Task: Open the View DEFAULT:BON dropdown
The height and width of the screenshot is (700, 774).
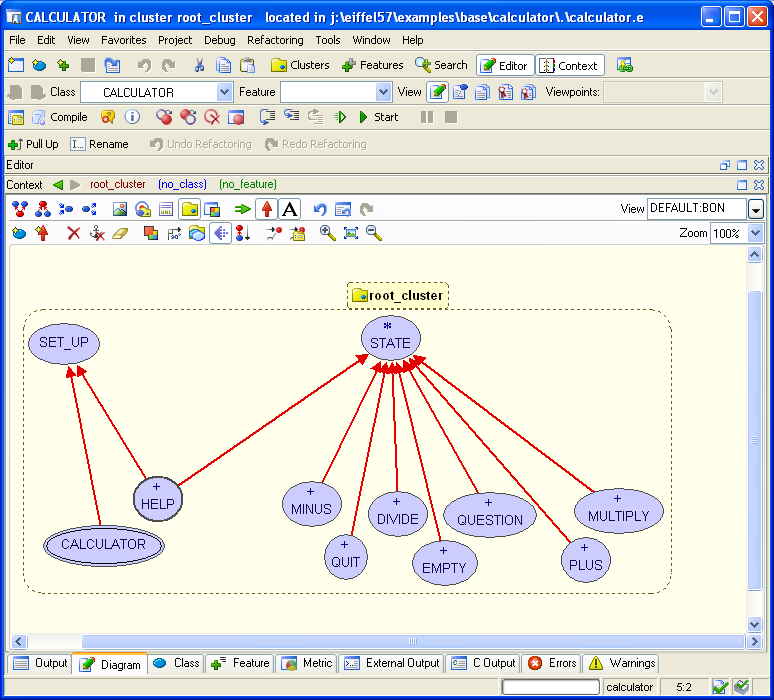Action: [756, 209]
